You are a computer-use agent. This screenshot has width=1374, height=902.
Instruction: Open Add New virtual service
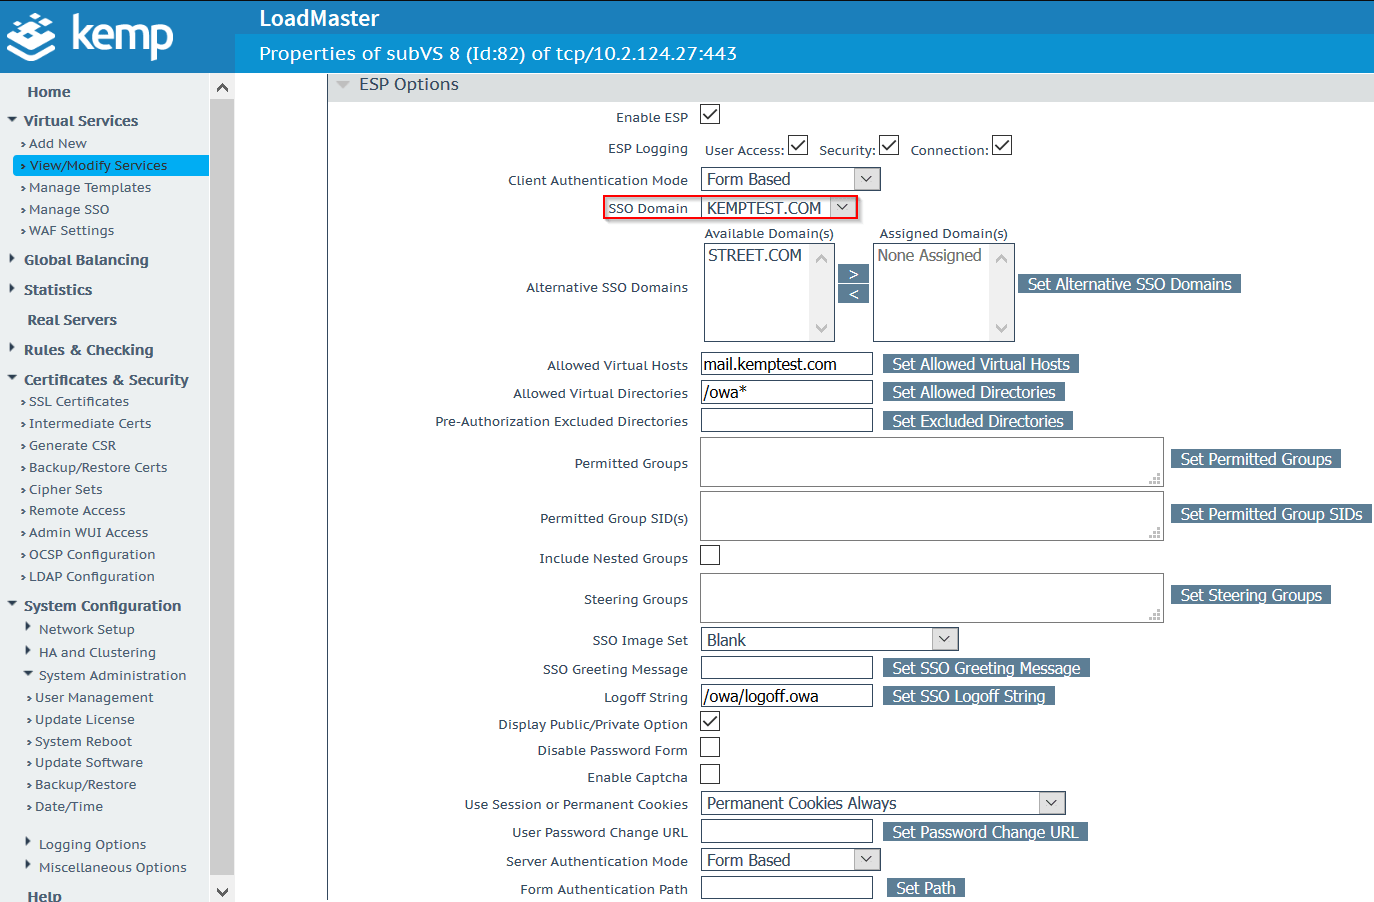pyautogui.click(x=58, y=144)
